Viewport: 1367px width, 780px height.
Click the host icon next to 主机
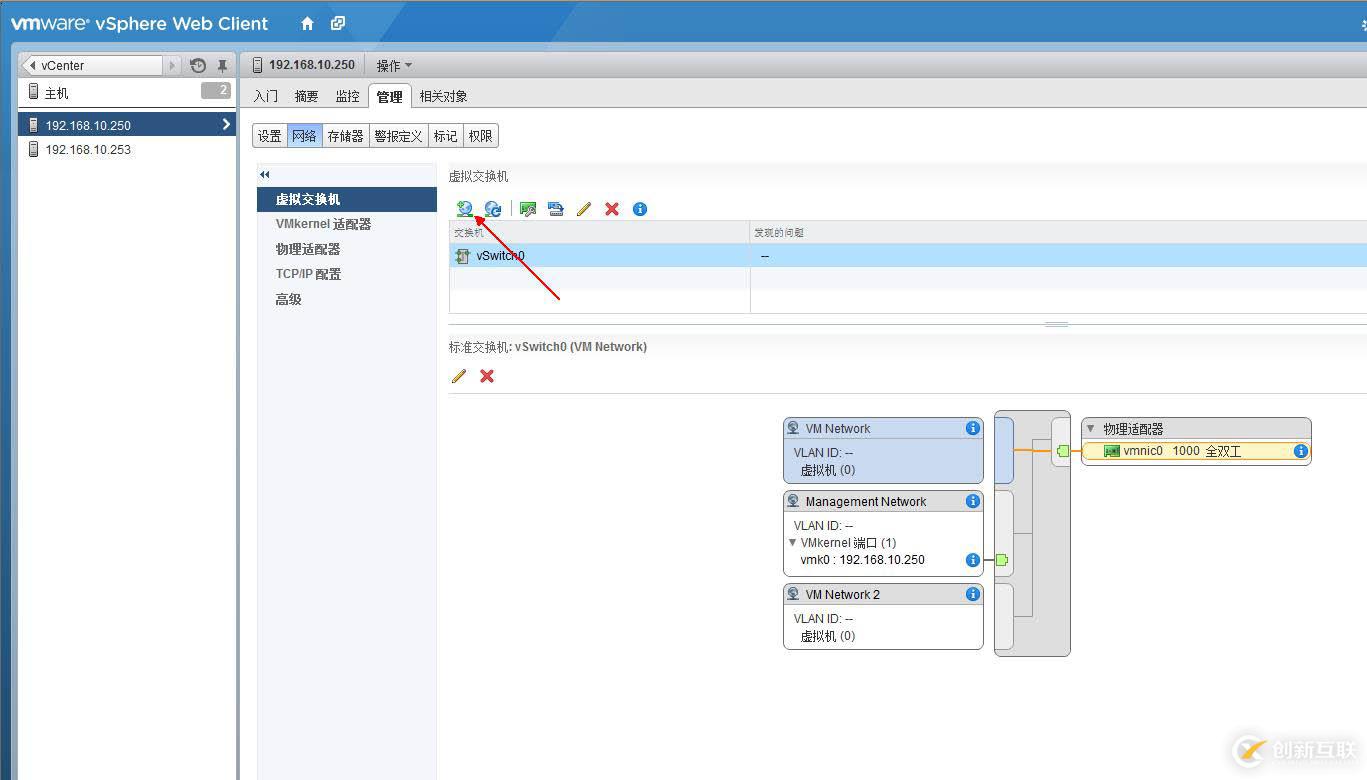pyautogui.click(x=33, y=92)
